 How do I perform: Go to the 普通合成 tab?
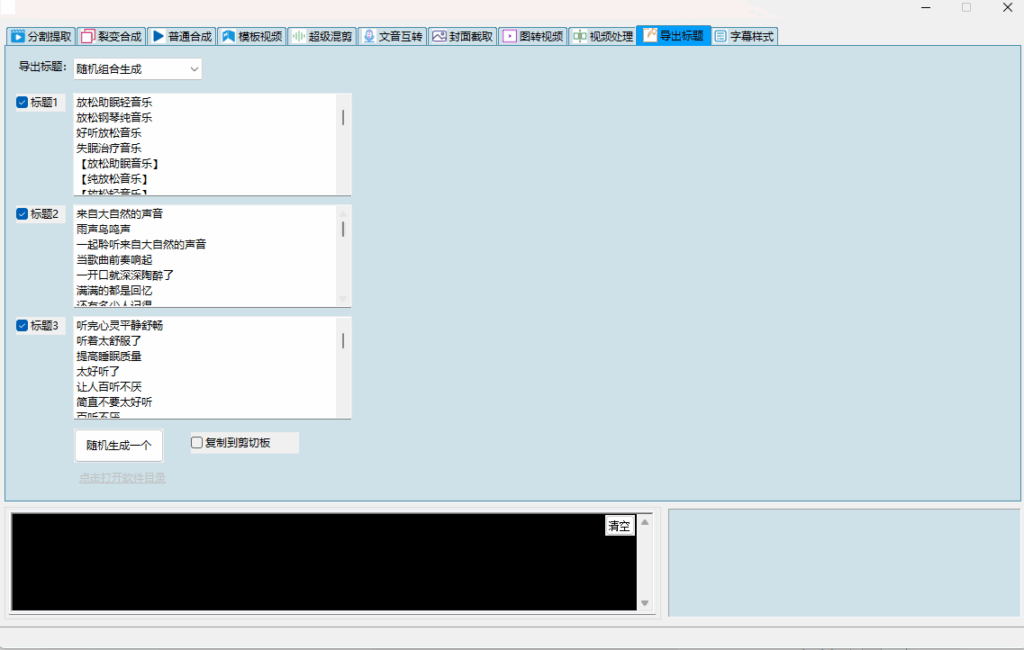click(182, 37)
